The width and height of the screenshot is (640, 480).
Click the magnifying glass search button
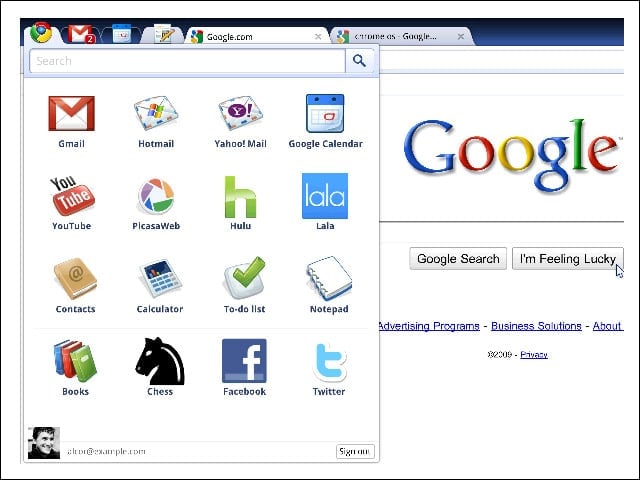click(360, 61)
